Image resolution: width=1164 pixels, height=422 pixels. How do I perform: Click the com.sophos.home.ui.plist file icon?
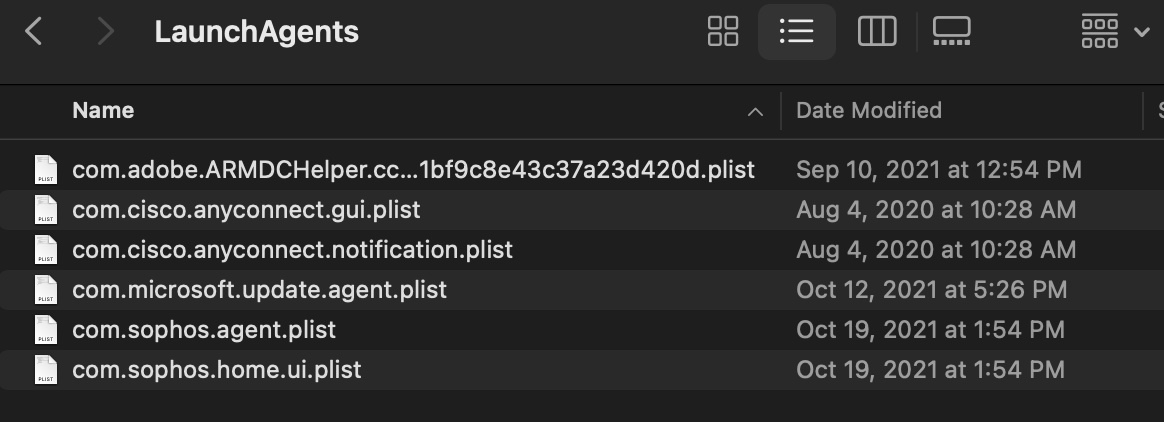pos(45,370)
